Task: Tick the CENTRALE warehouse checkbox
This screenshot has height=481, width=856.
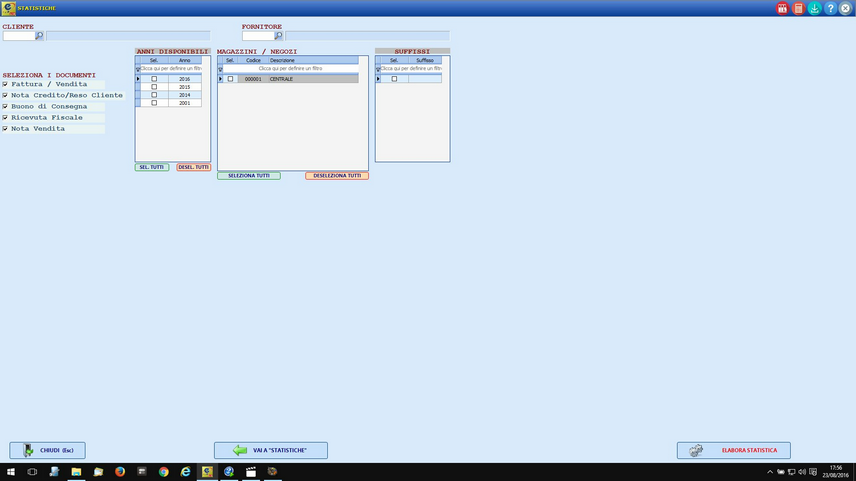Action: tap(230, 78)
